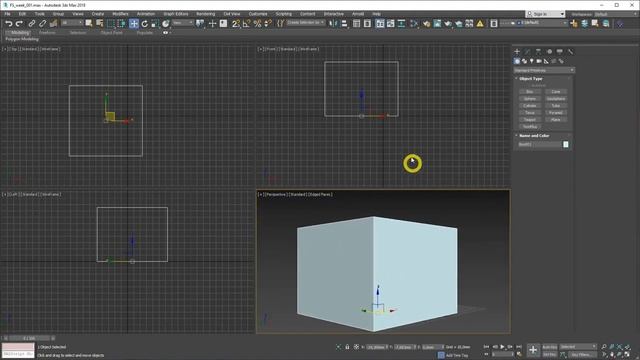Click the Redo arrow icon

[x=19, y=24]
